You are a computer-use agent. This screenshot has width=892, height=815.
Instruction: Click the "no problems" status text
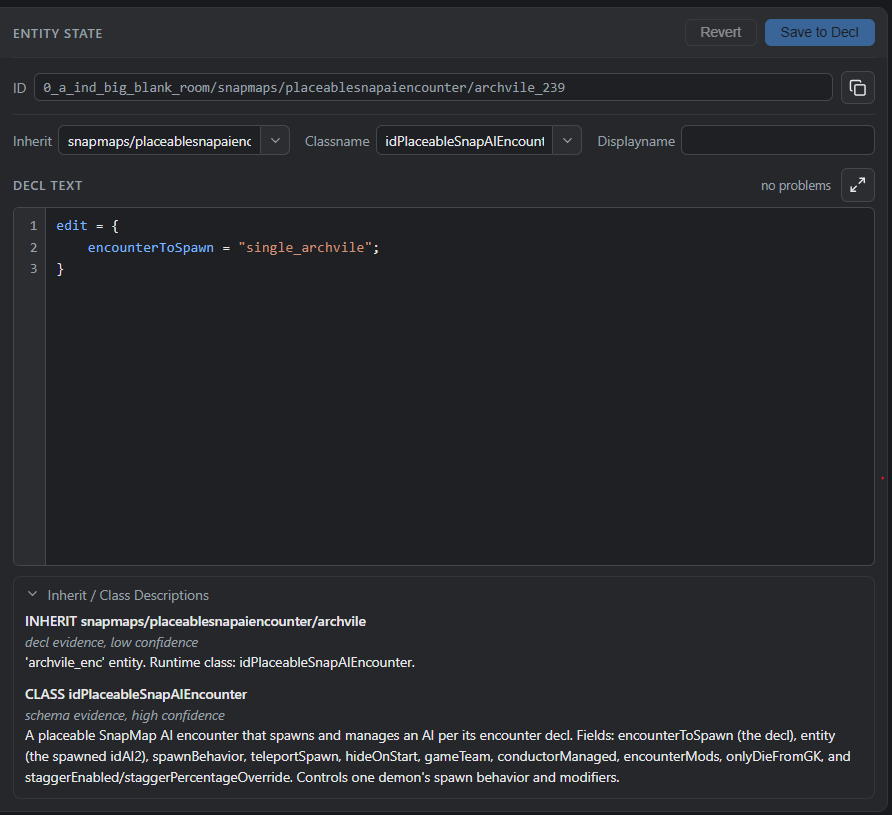point(796,185)
